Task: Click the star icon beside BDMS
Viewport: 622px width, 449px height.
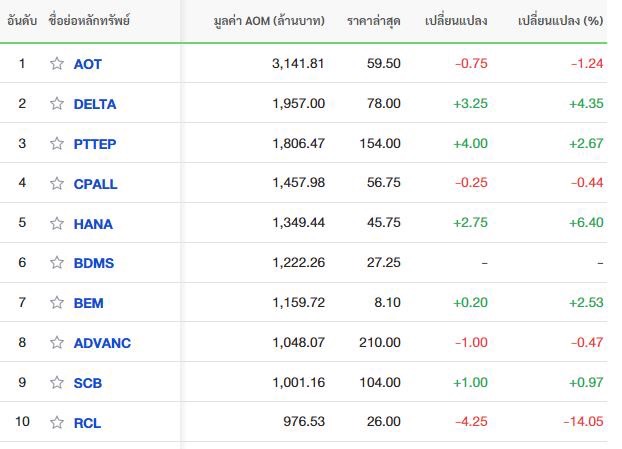Action: (57, 263)
